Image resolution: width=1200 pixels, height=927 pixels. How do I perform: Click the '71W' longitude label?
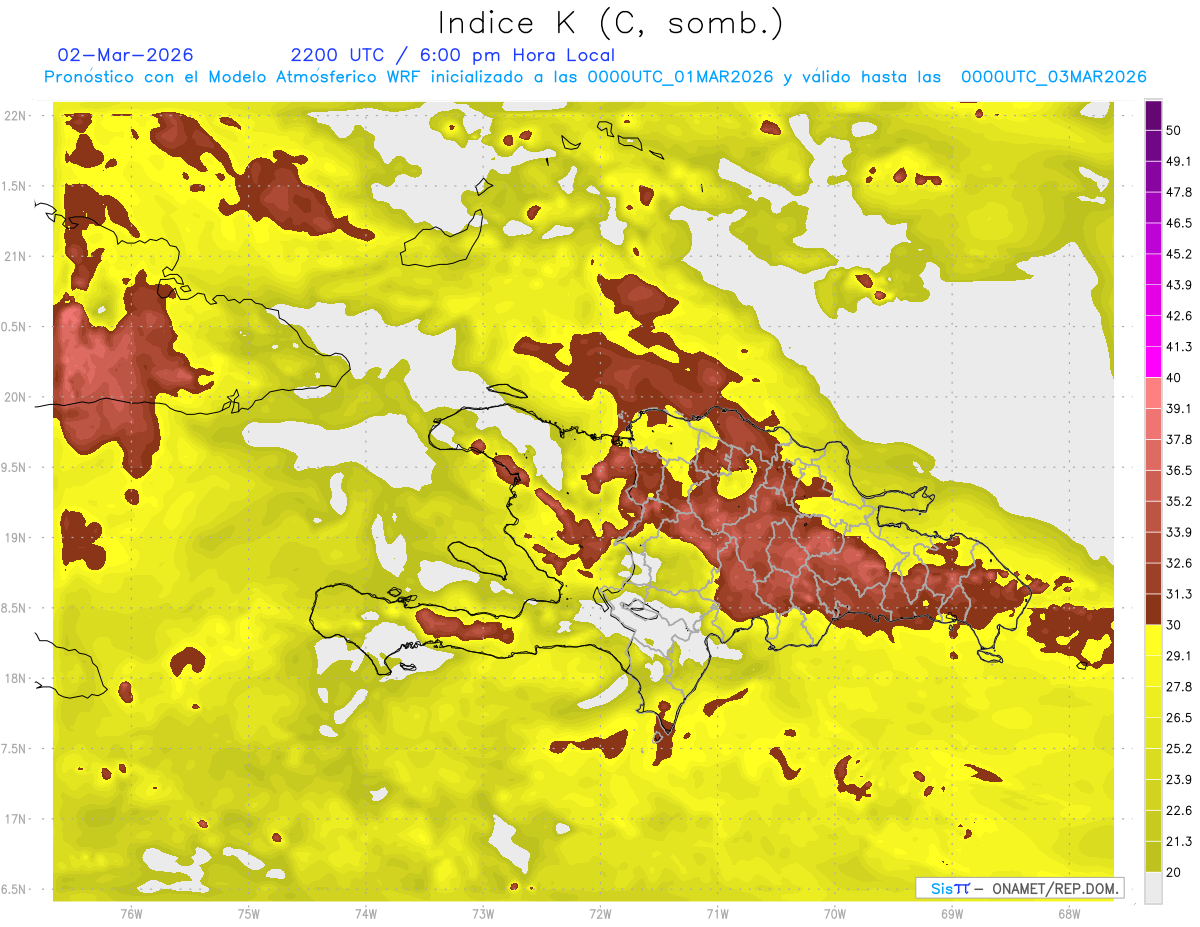717,914
